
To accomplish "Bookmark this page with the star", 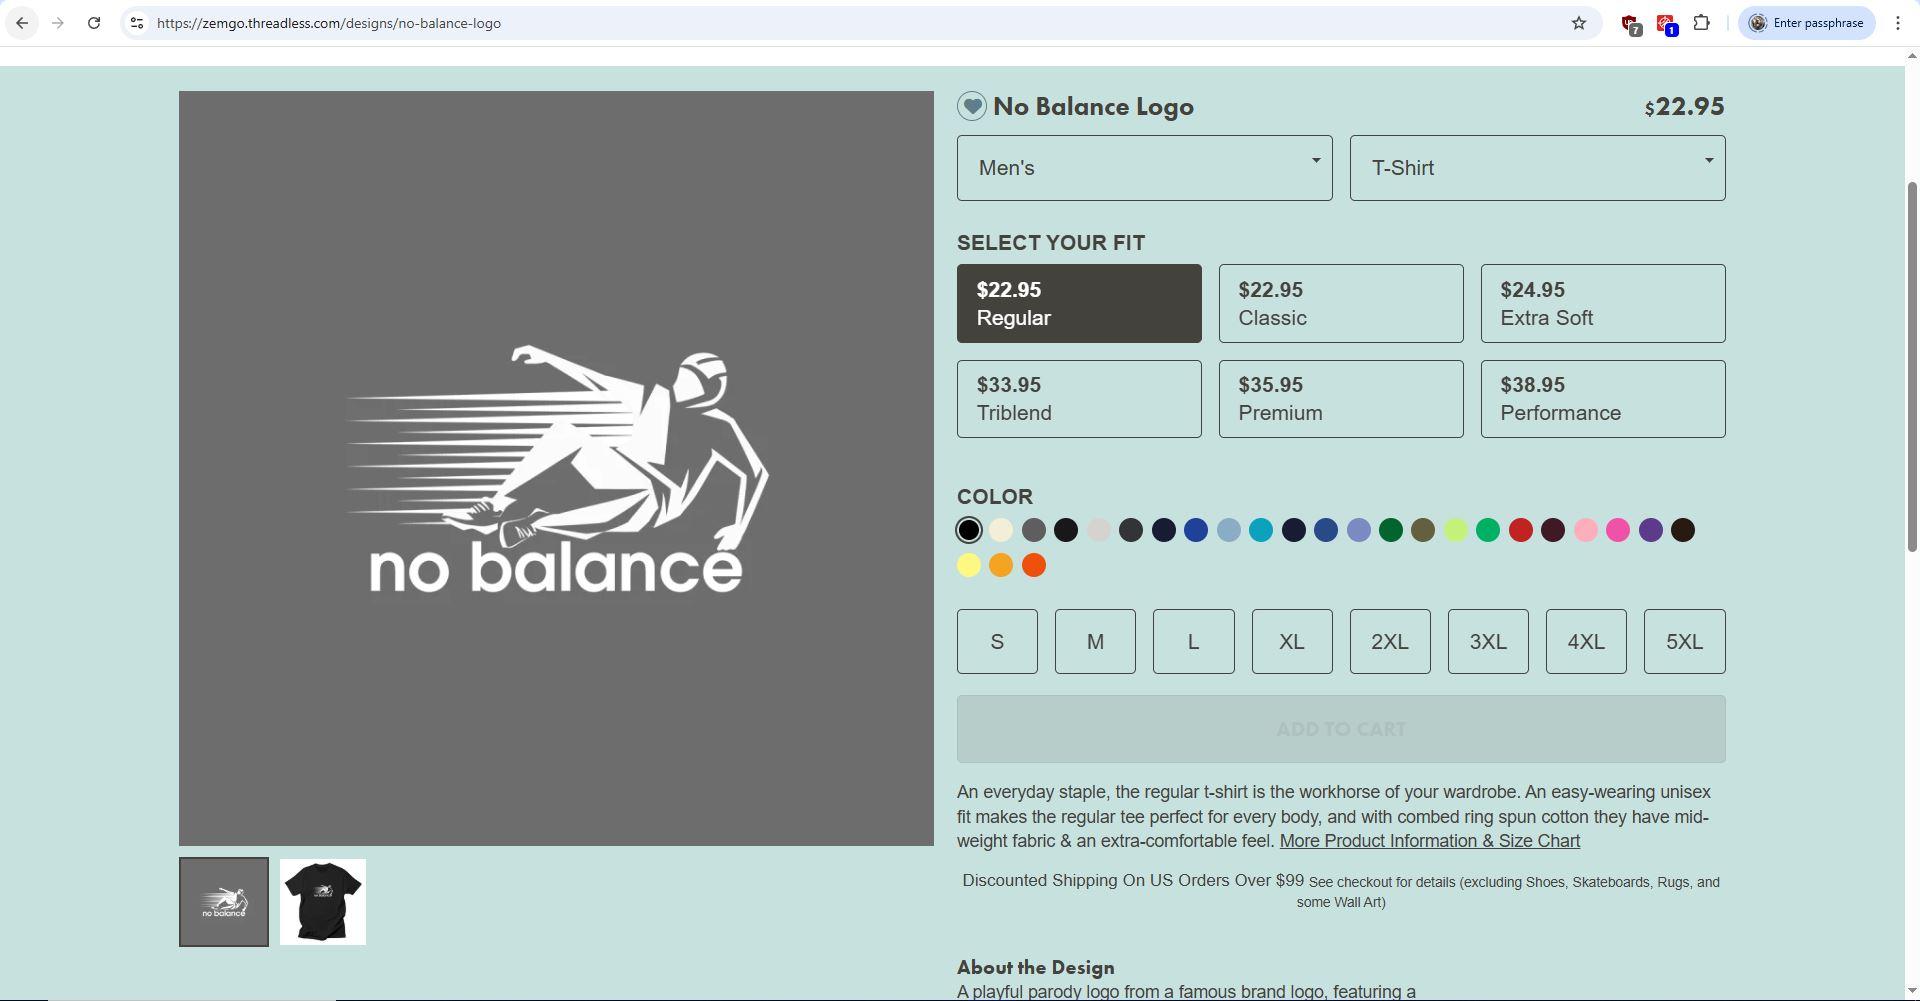I will click(x=1579, y=23).
